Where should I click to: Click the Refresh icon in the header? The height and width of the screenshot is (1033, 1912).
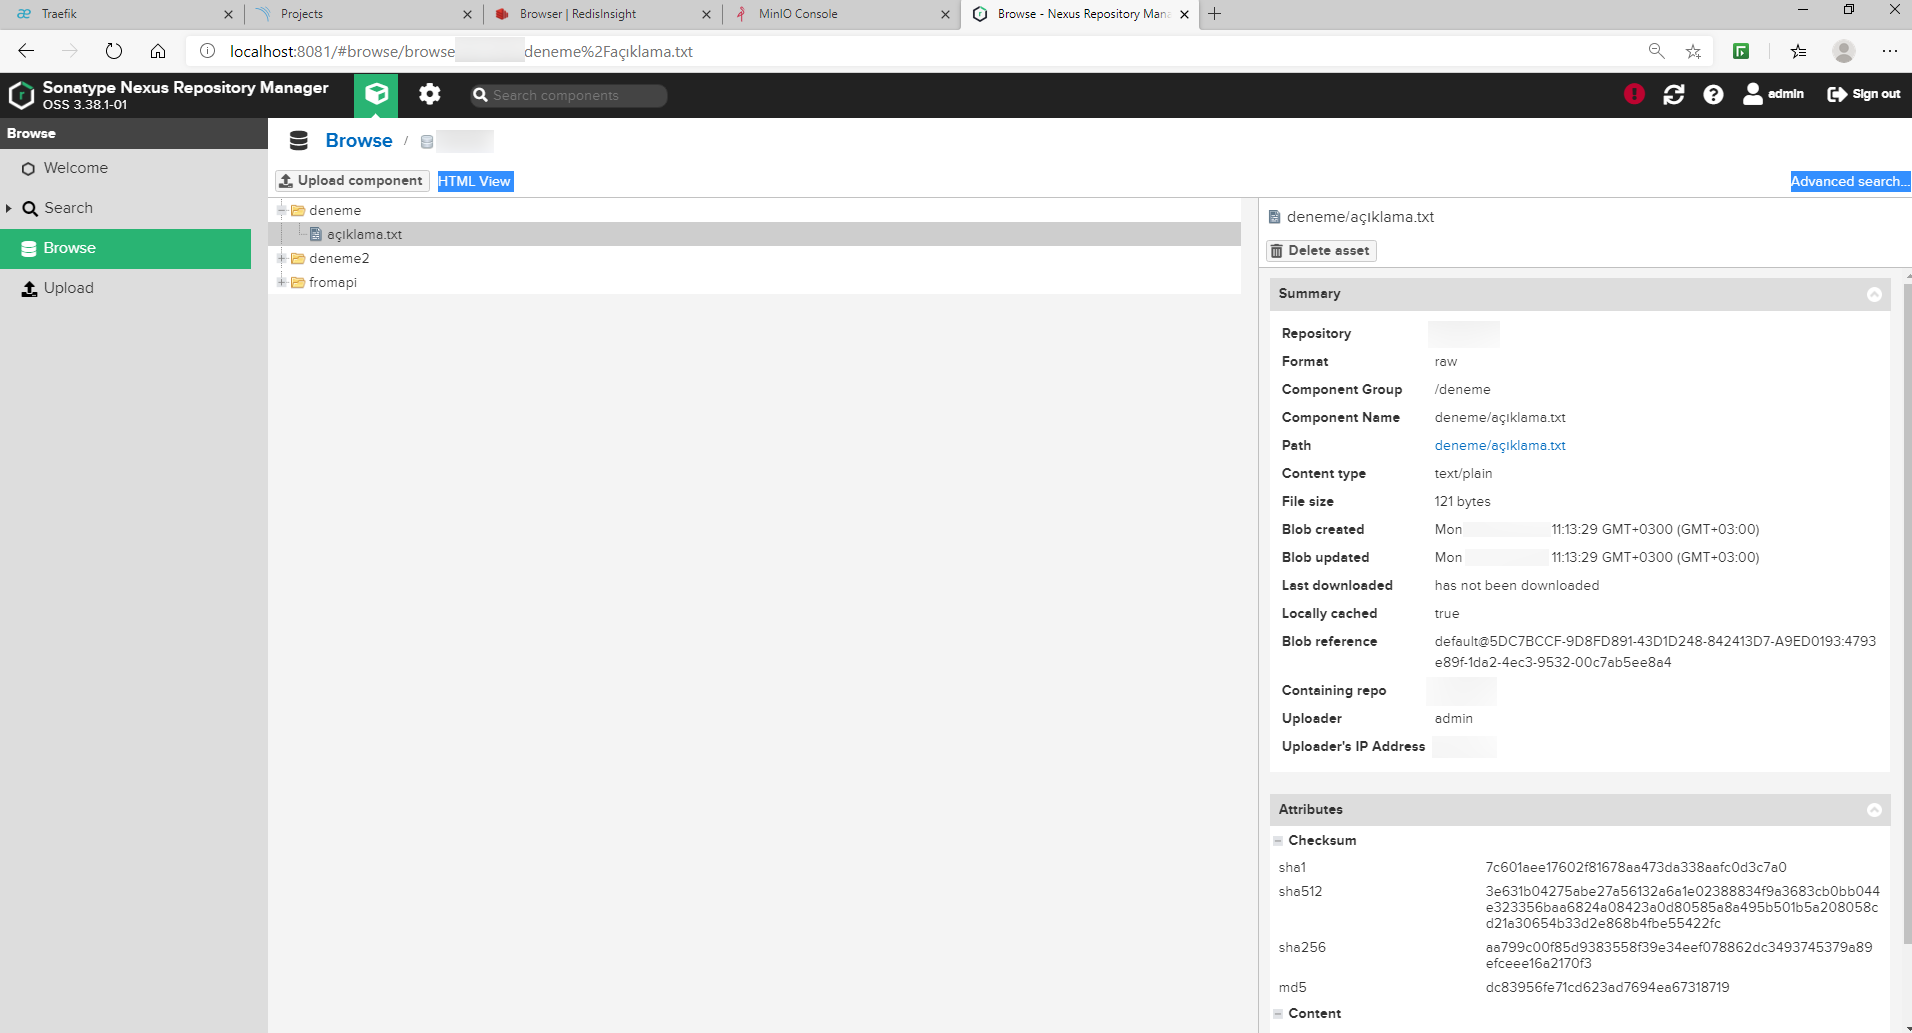[x=1674, y=94]
